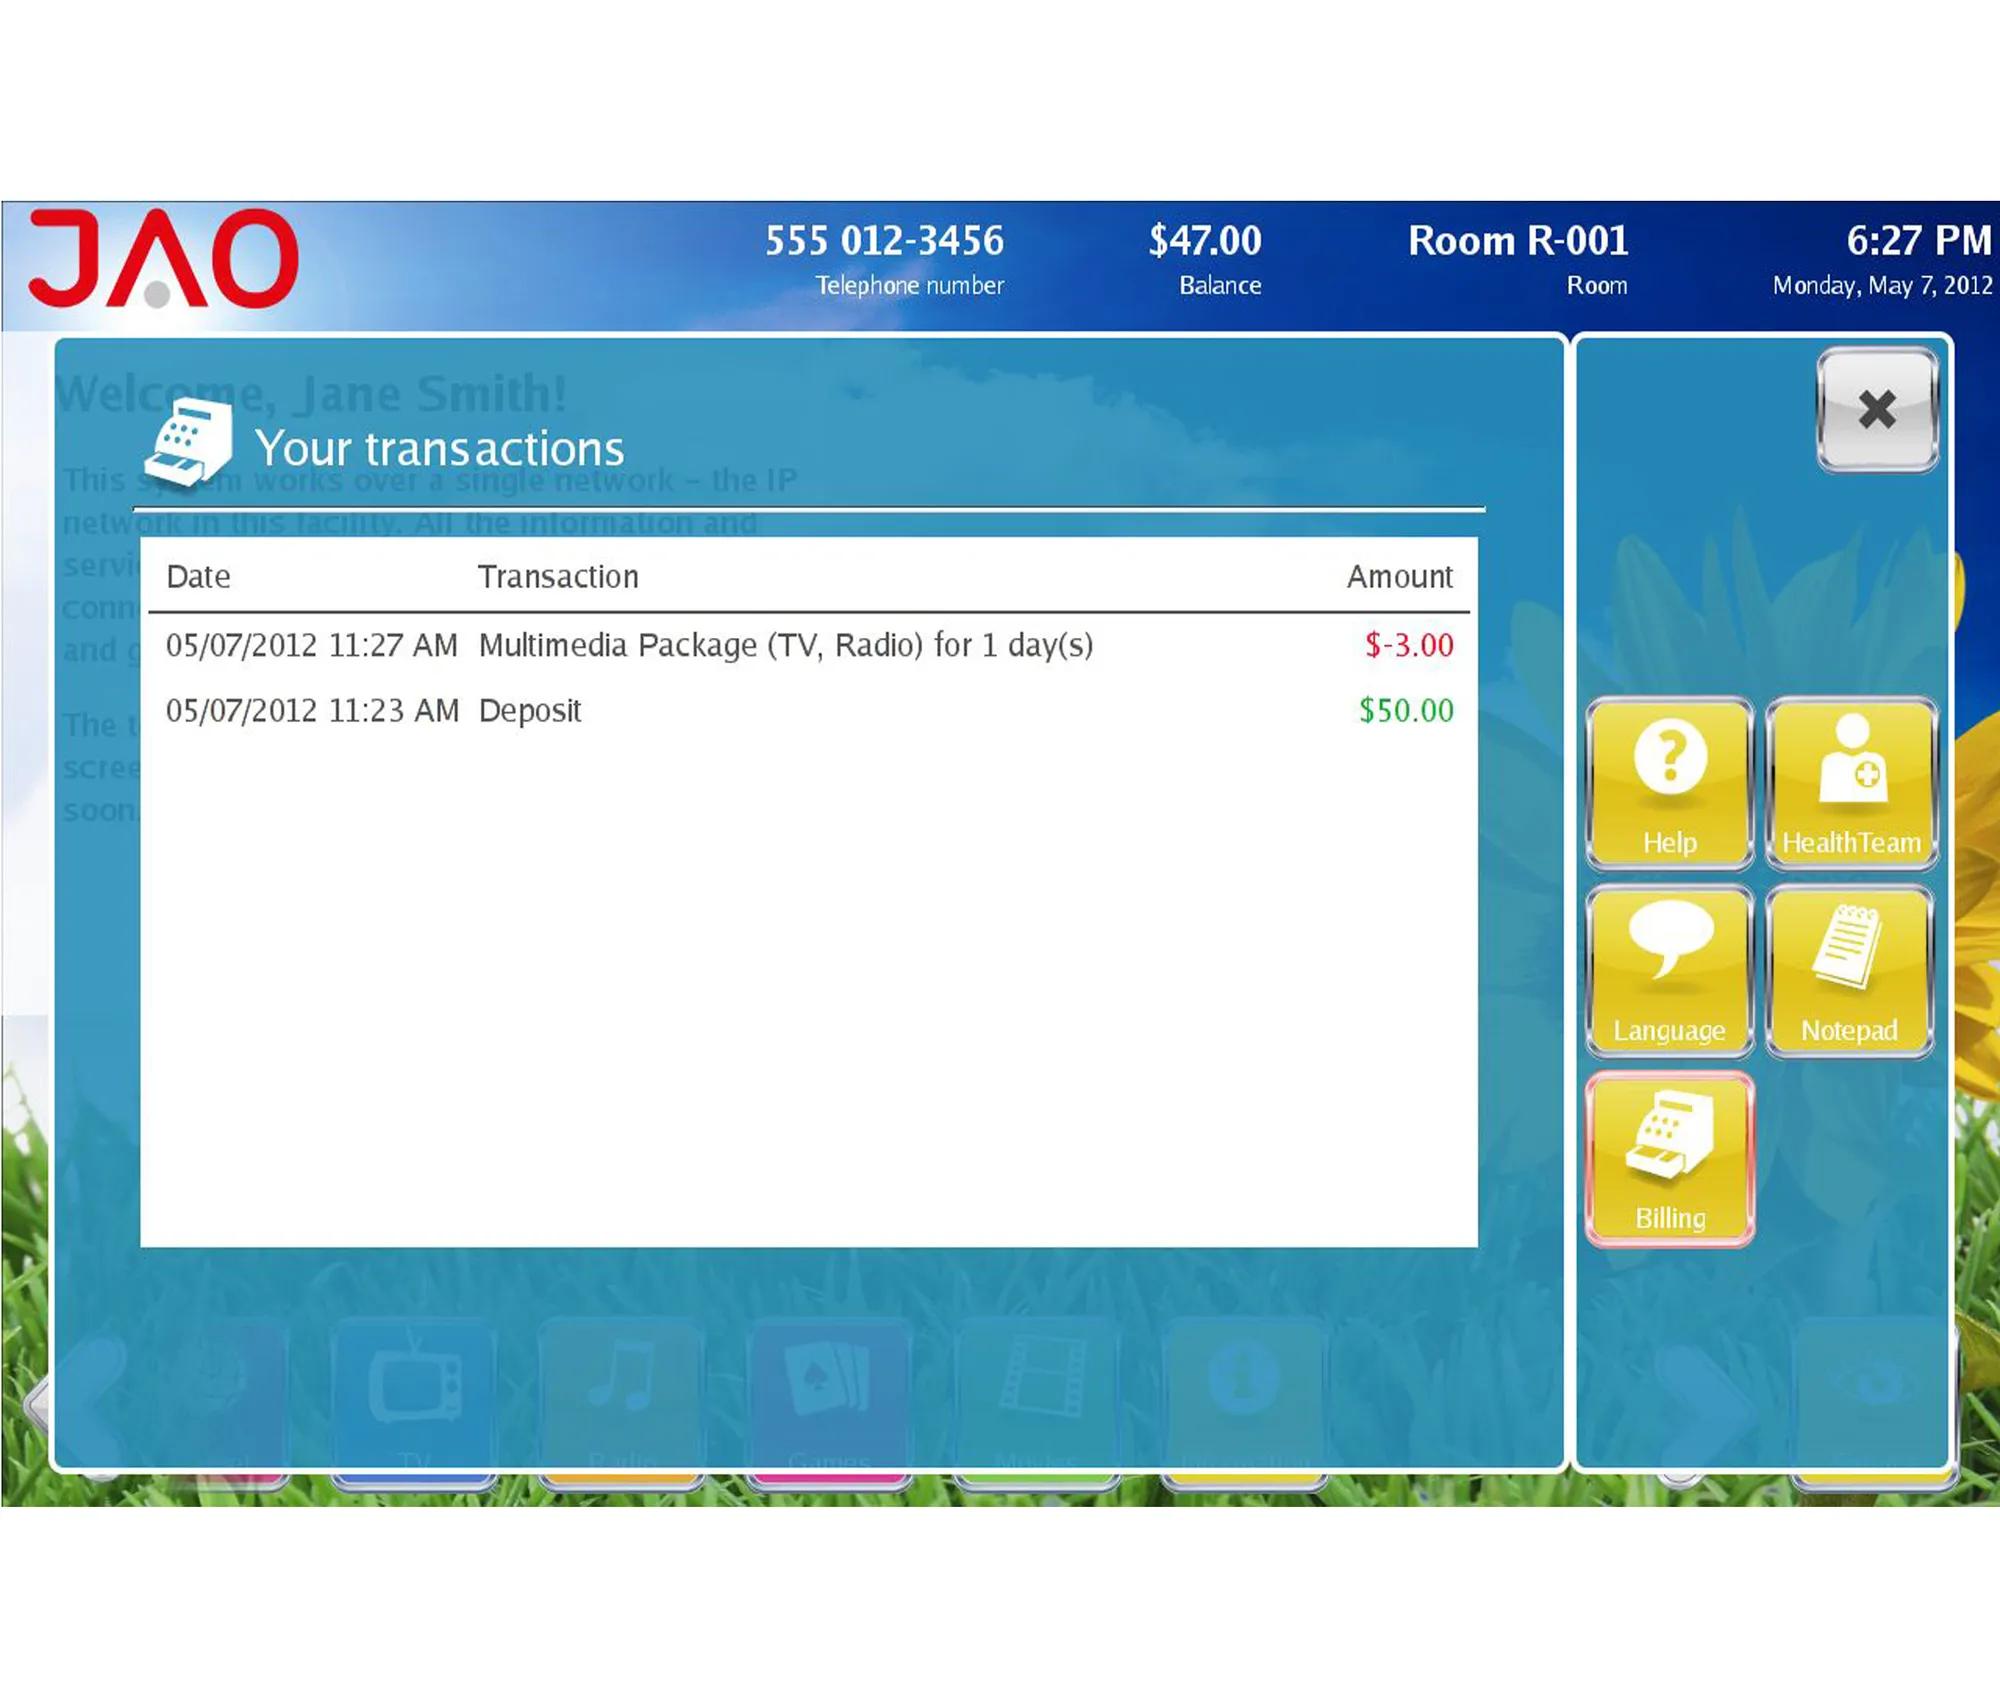Click the 555 012-3456 telephone number
The image size is (2000, 1704).
click(884, 241)
